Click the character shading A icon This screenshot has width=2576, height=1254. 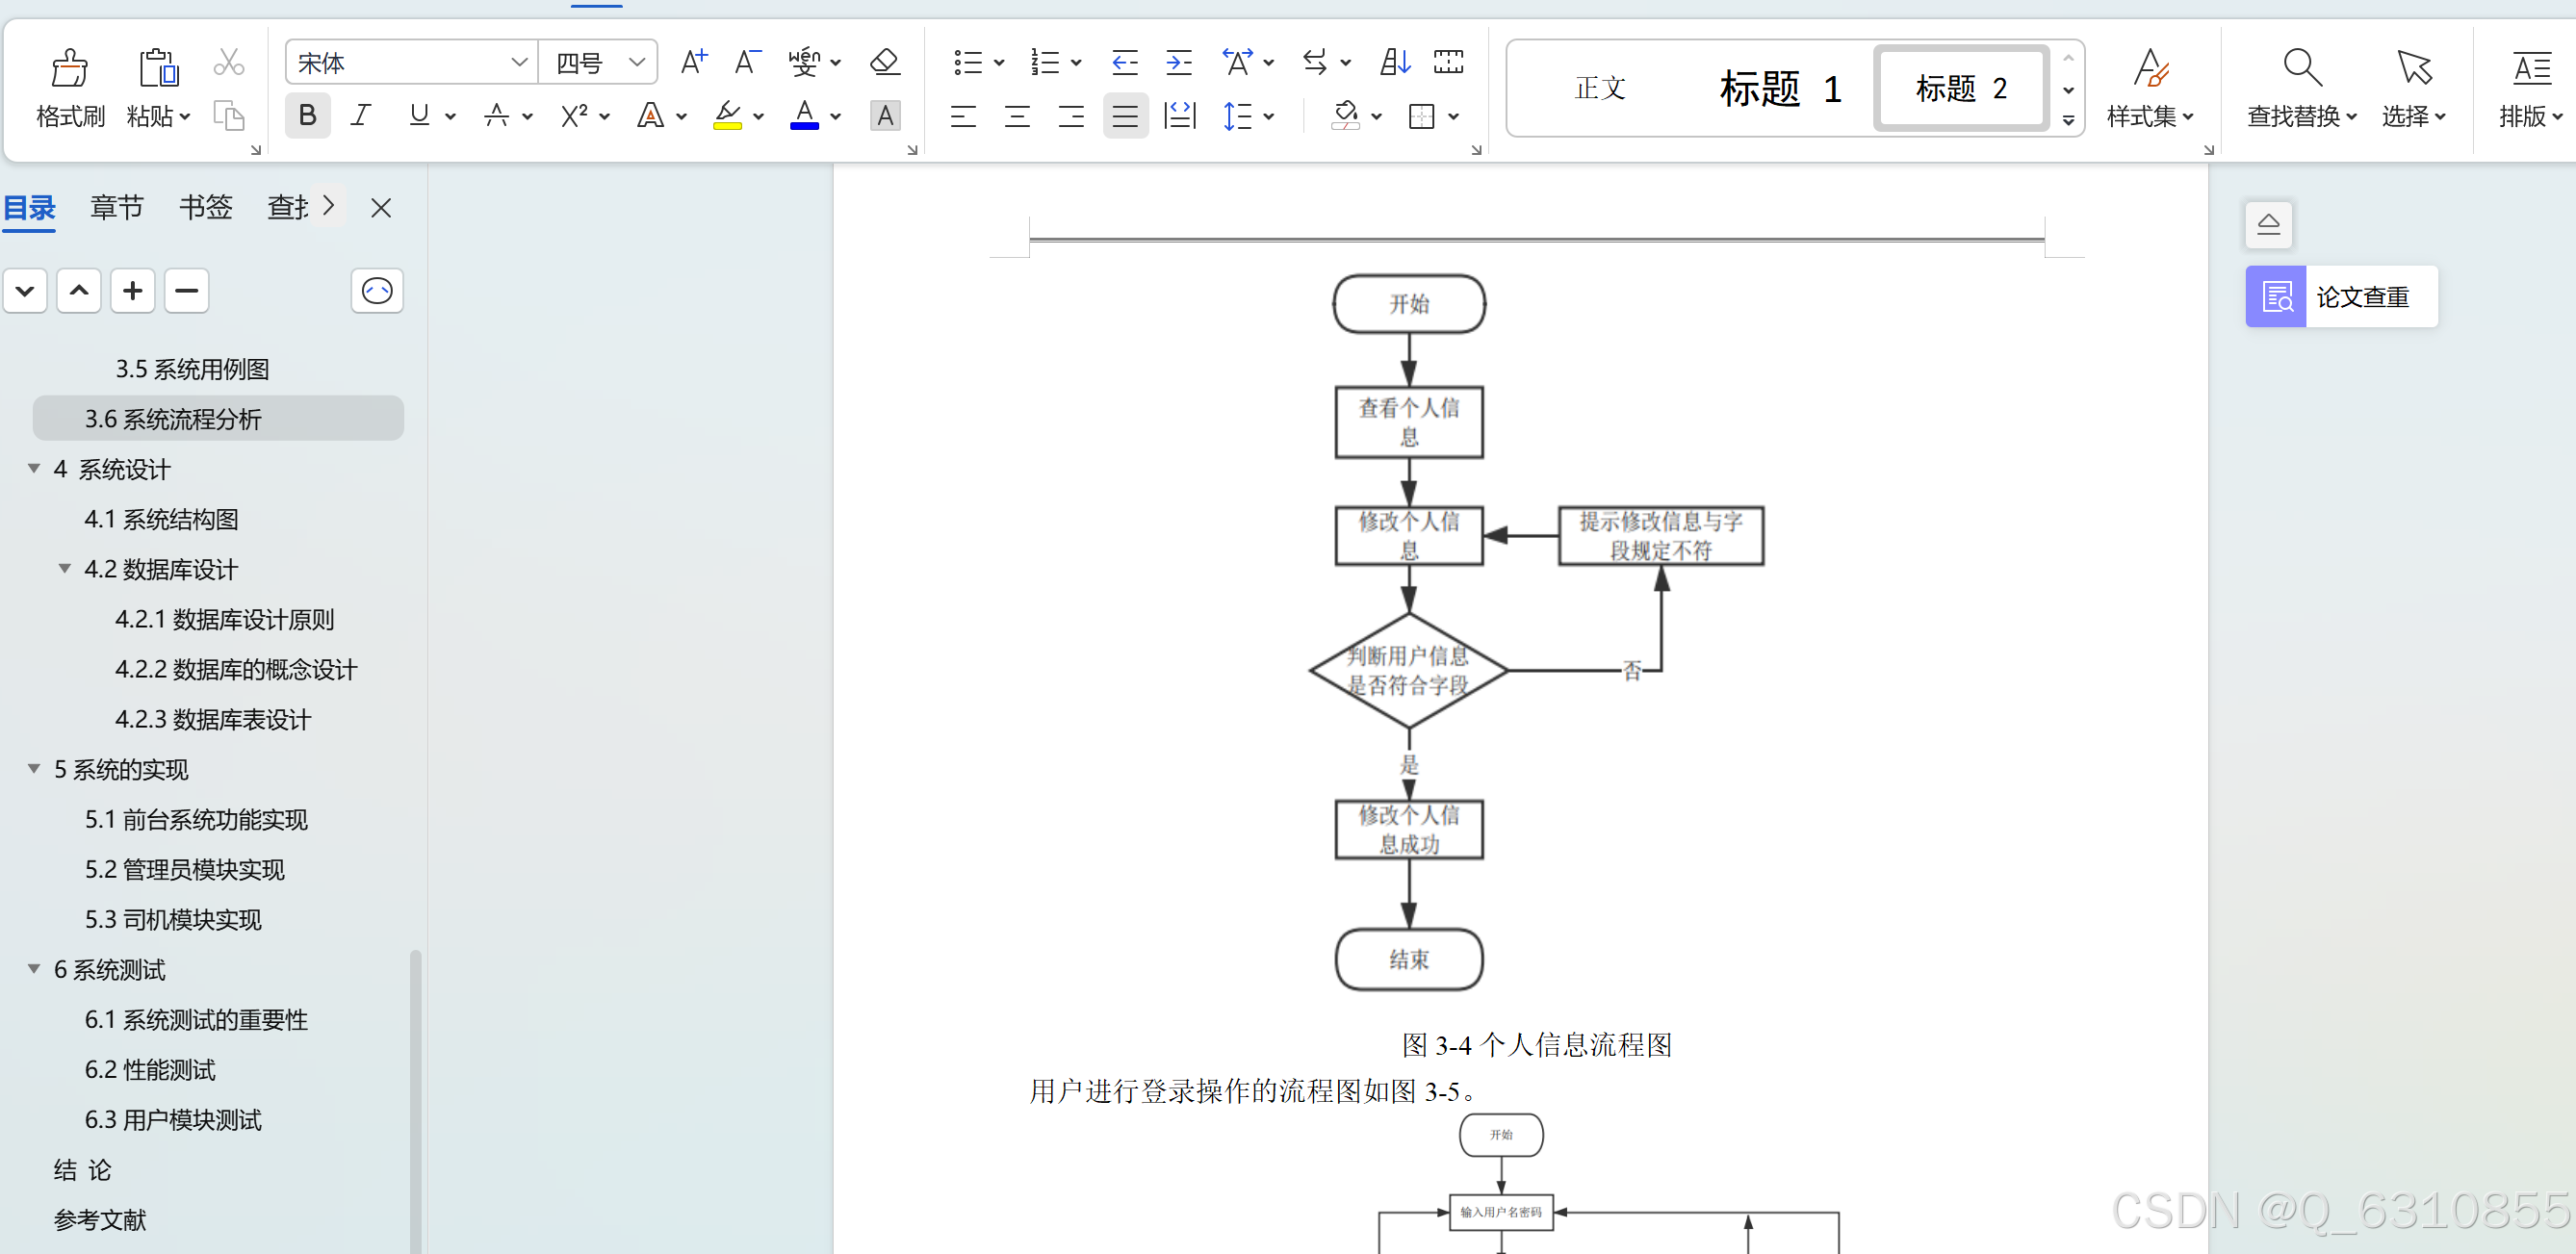[885, 116]
